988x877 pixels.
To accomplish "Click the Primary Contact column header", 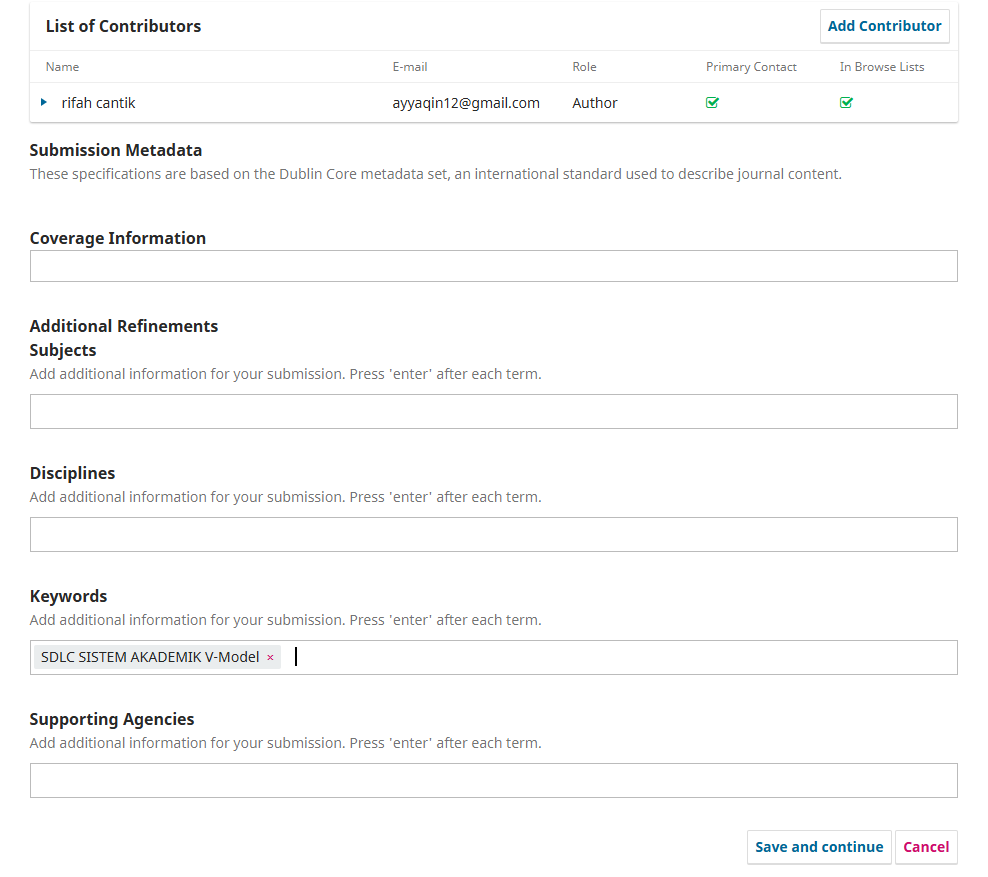I will [x=751, y=67].
